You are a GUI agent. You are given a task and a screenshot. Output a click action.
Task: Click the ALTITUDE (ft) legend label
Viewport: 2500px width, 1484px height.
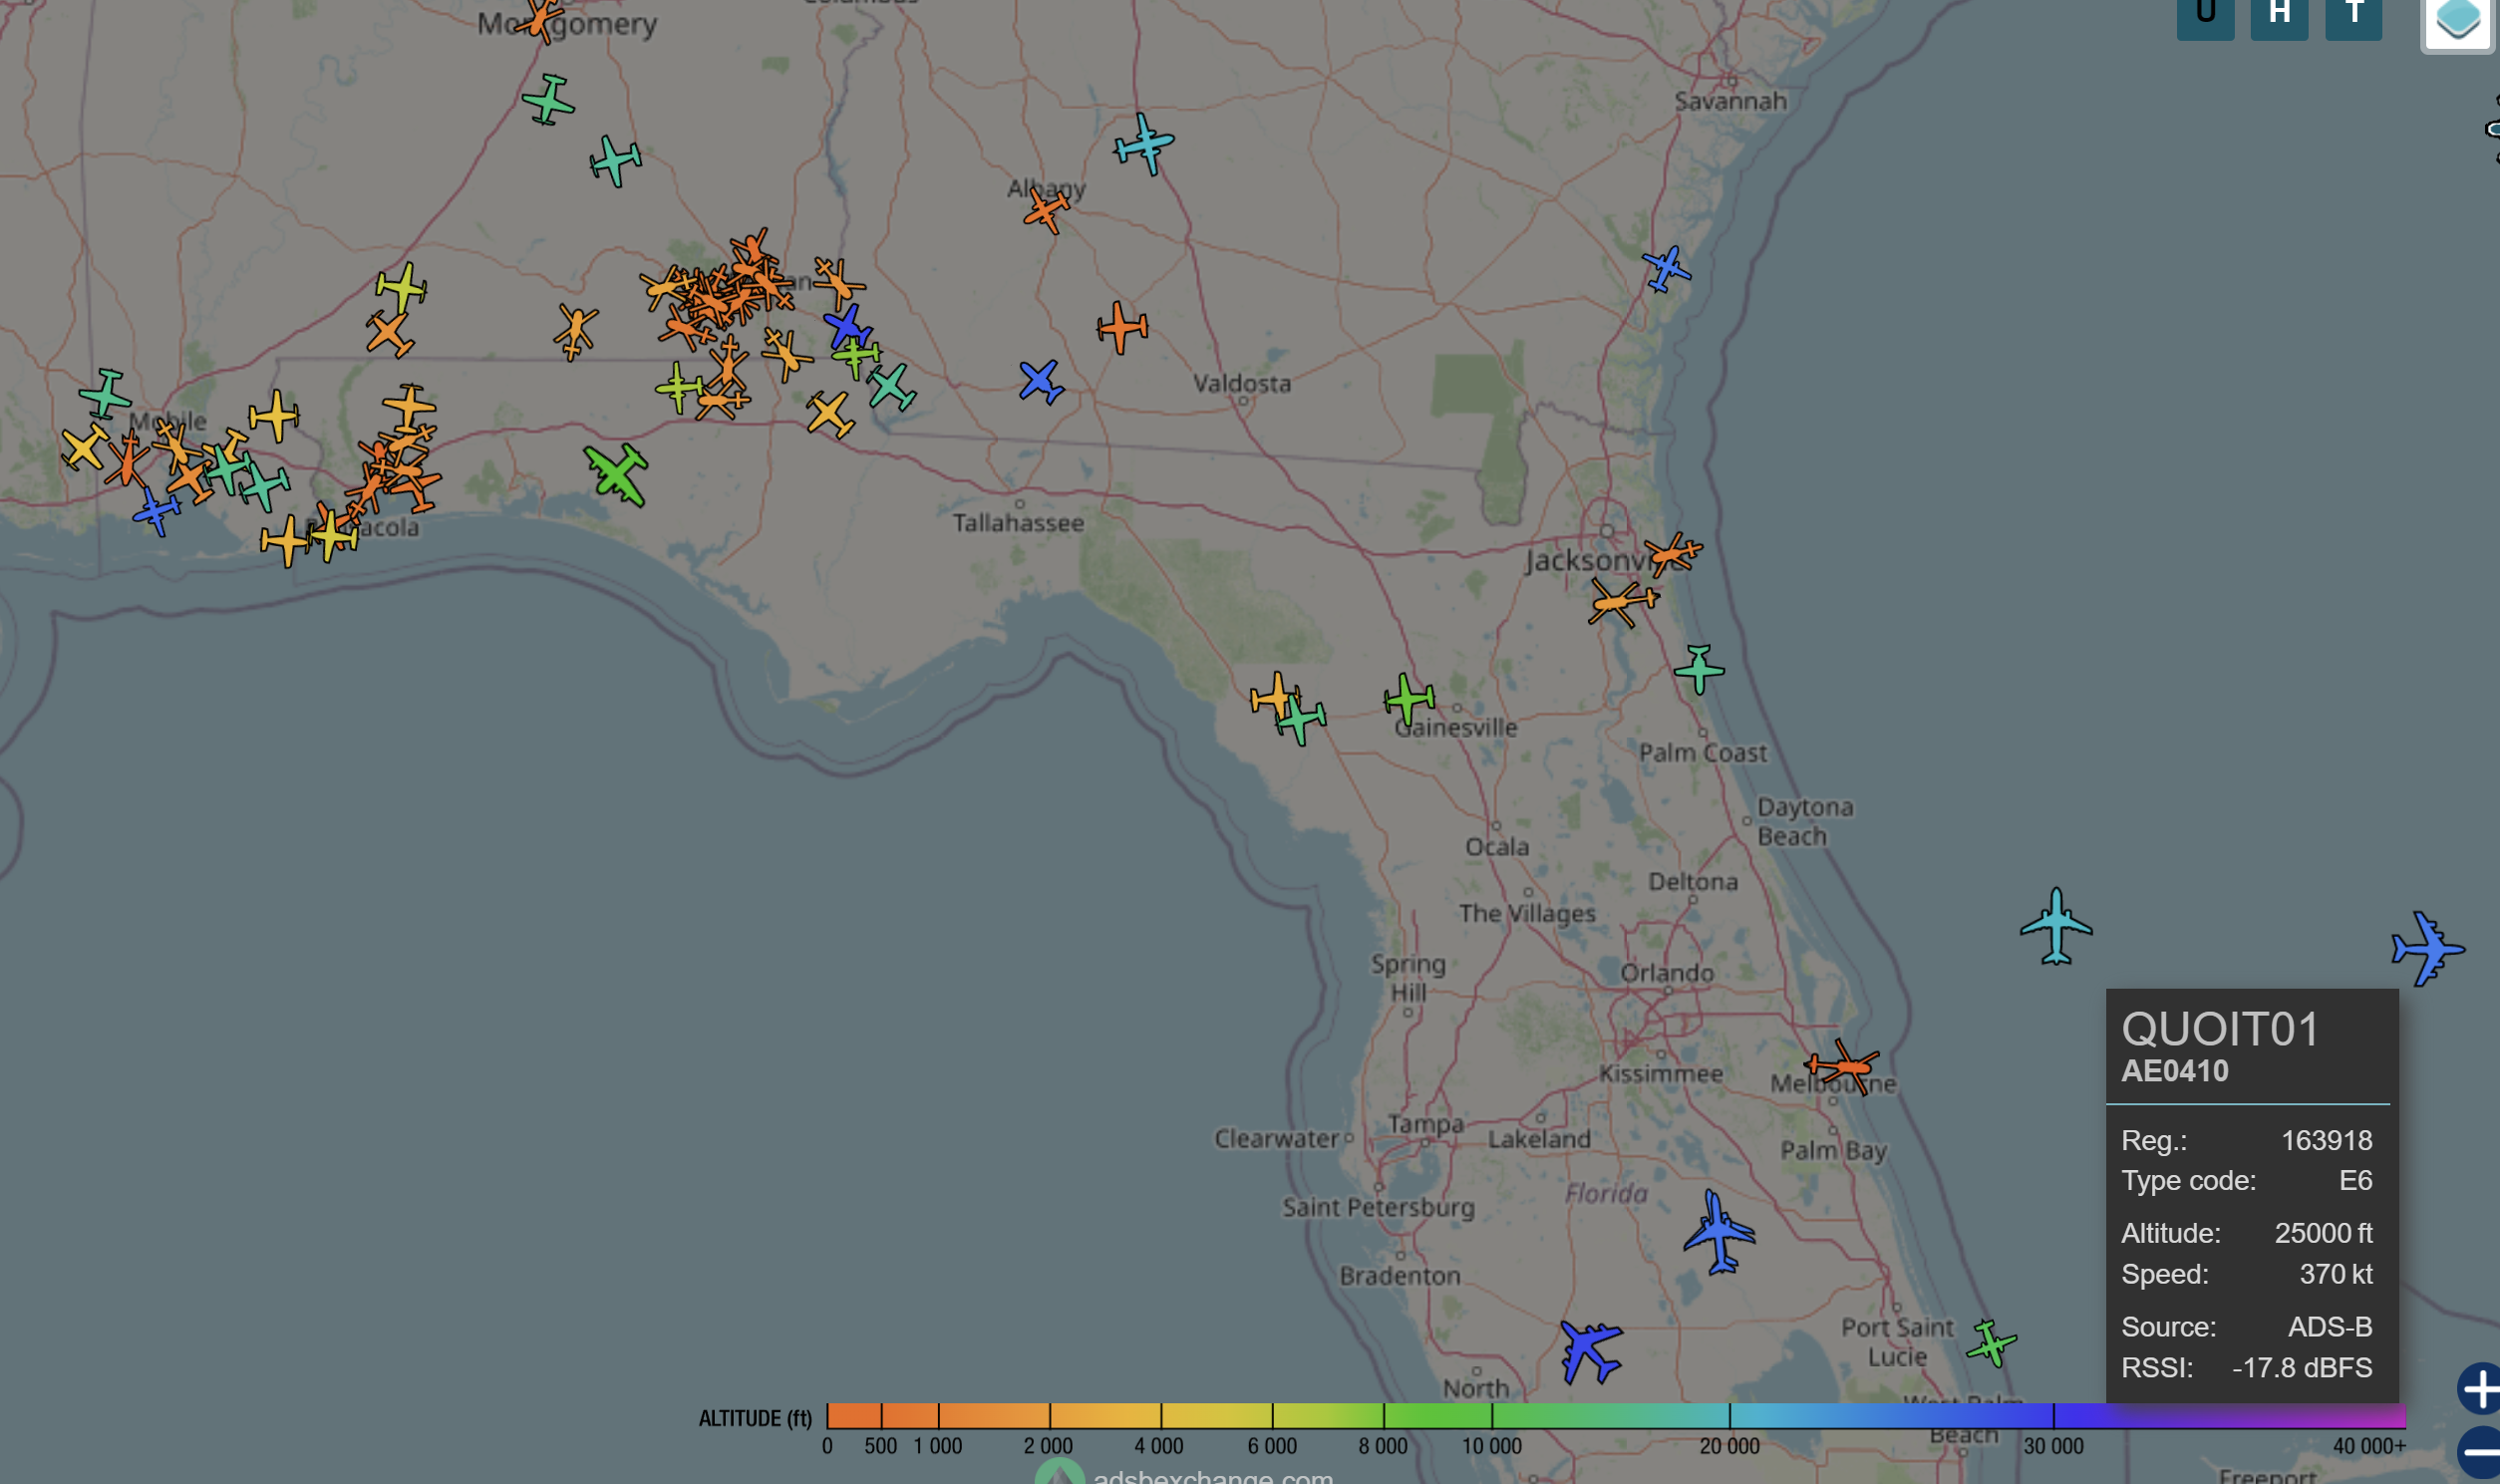tap(755, 1418)
